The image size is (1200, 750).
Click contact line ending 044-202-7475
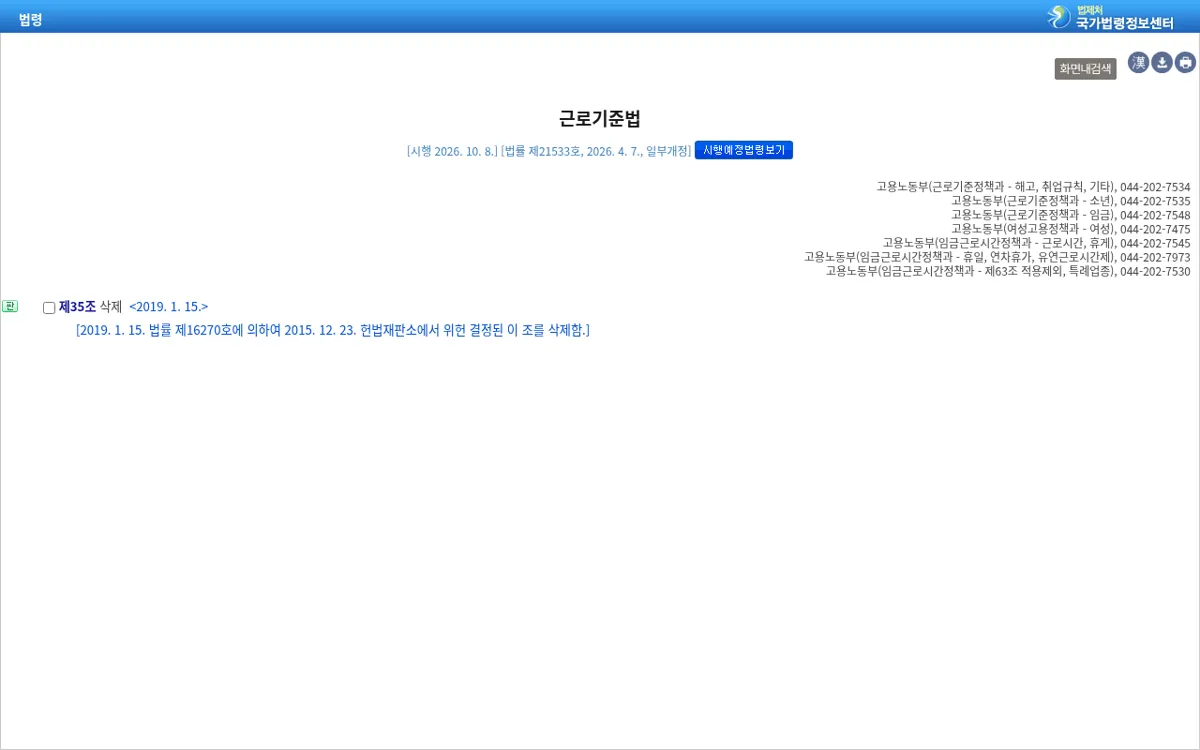point(1070,229)
